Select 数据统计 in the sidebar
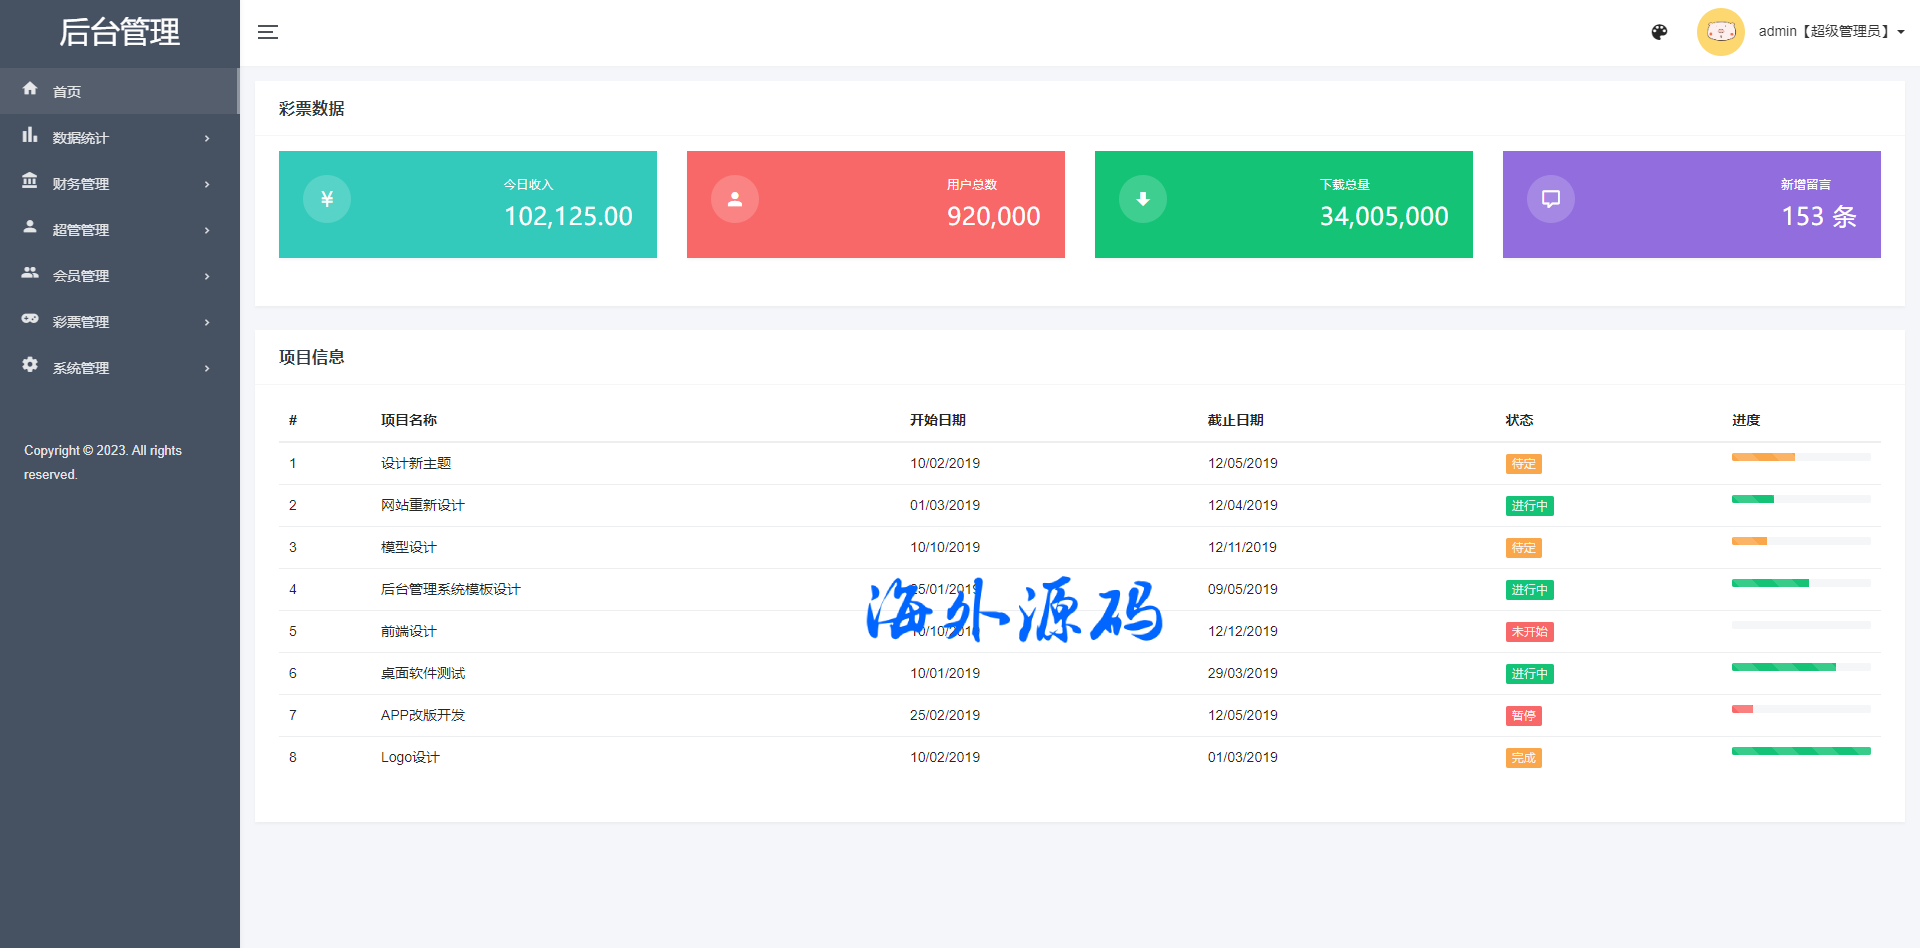The height and width of the screenshot is (948, 1920). coord(80,138)
